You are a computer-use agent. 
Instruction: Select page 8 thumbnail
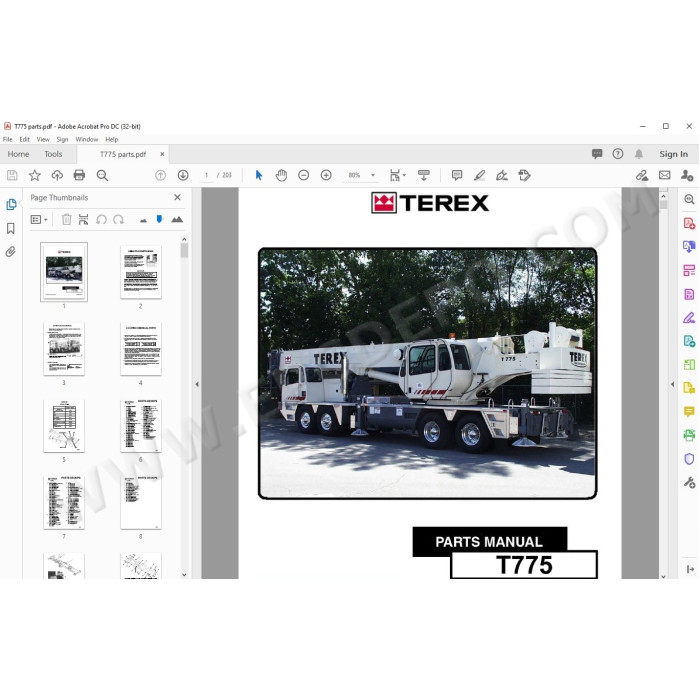141,503
